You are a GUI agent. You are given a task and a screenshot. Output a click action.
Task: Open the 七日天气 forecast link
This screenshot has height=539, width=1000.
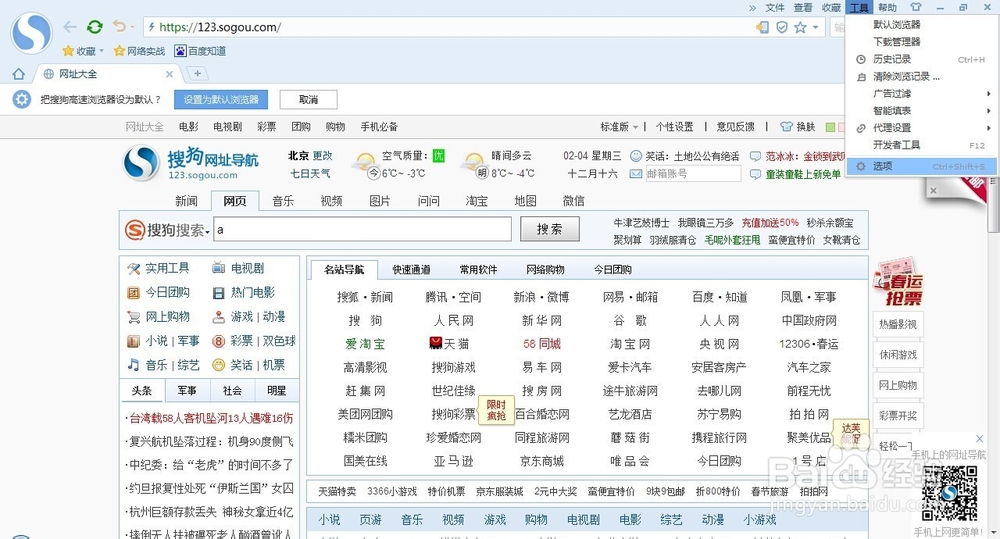point(310,174)
